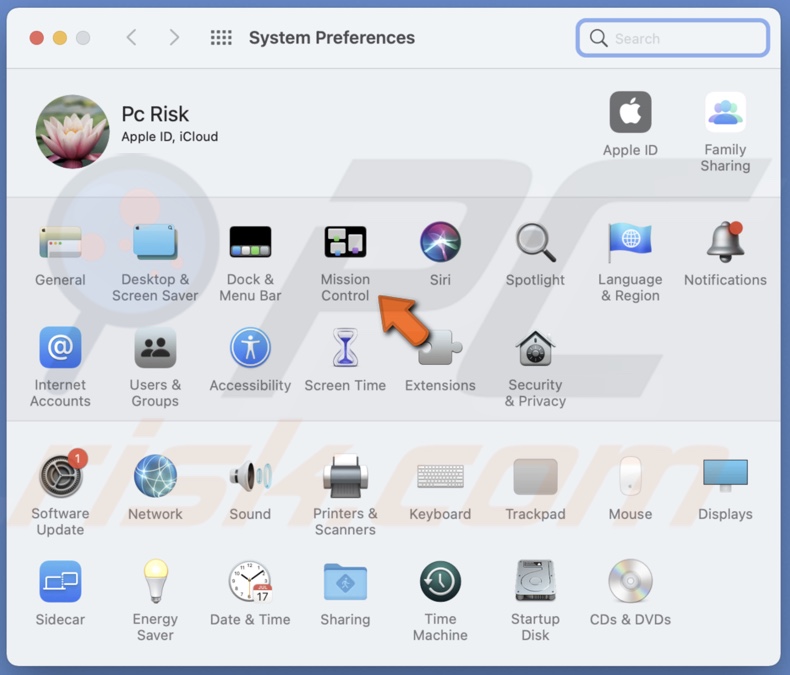The height and width of the screenshot is (675, 790).
Task: Open Dock & Menu Bar settings
Action: [x=250, y=243]
